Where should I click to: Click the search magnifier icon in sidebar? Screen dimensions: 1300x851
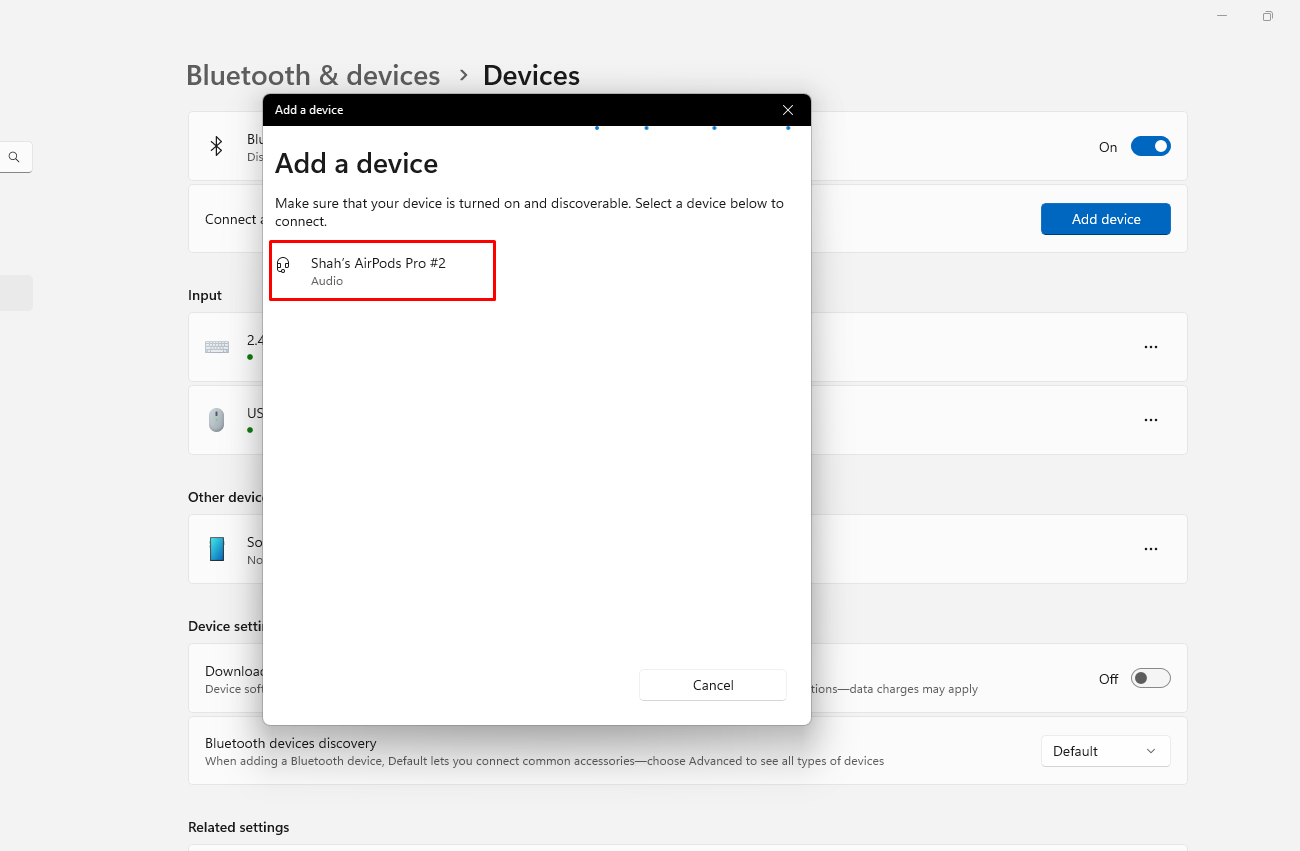click(x=14, y=157)
